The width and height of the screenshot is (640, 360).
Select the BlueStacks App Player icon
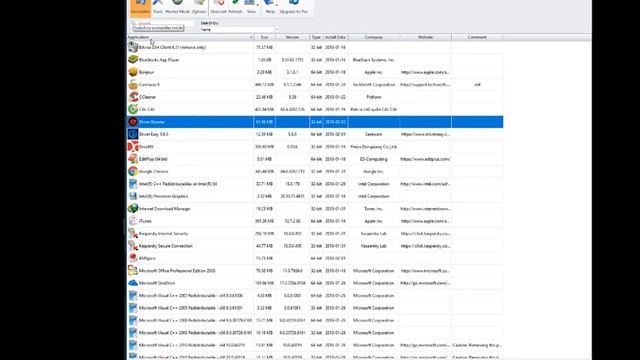click(x=133, y=60)
